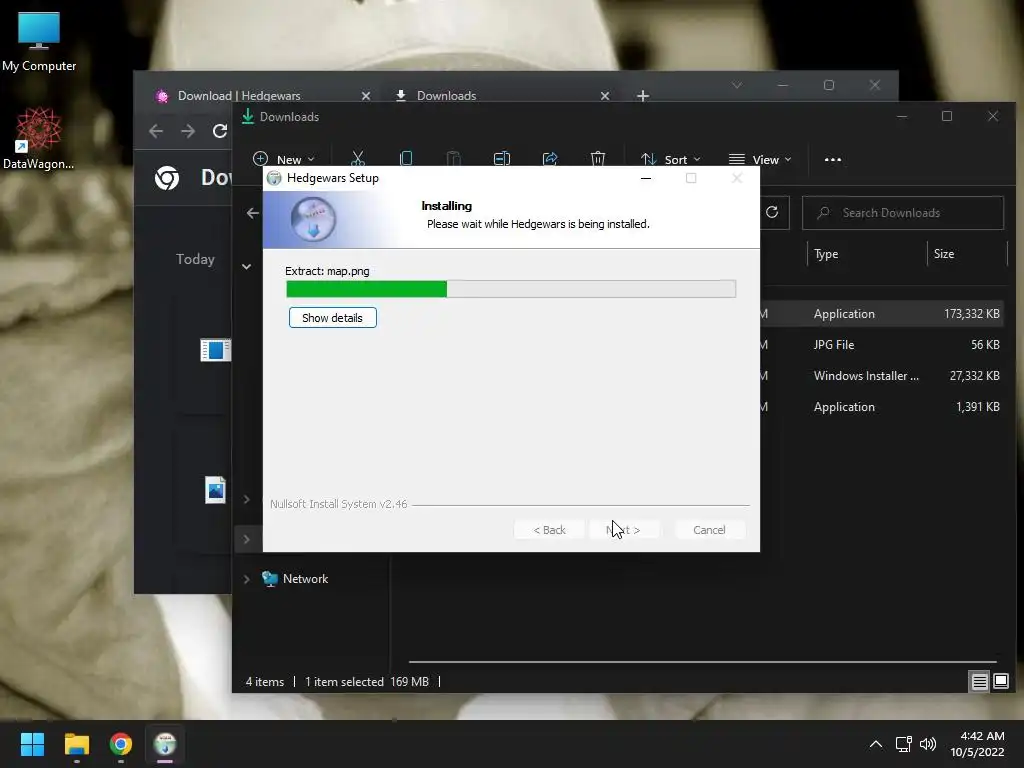The image size is (1024, 768).
Task: Click the Back button in Hedgewars Setup
Action: tap(549, 530)
